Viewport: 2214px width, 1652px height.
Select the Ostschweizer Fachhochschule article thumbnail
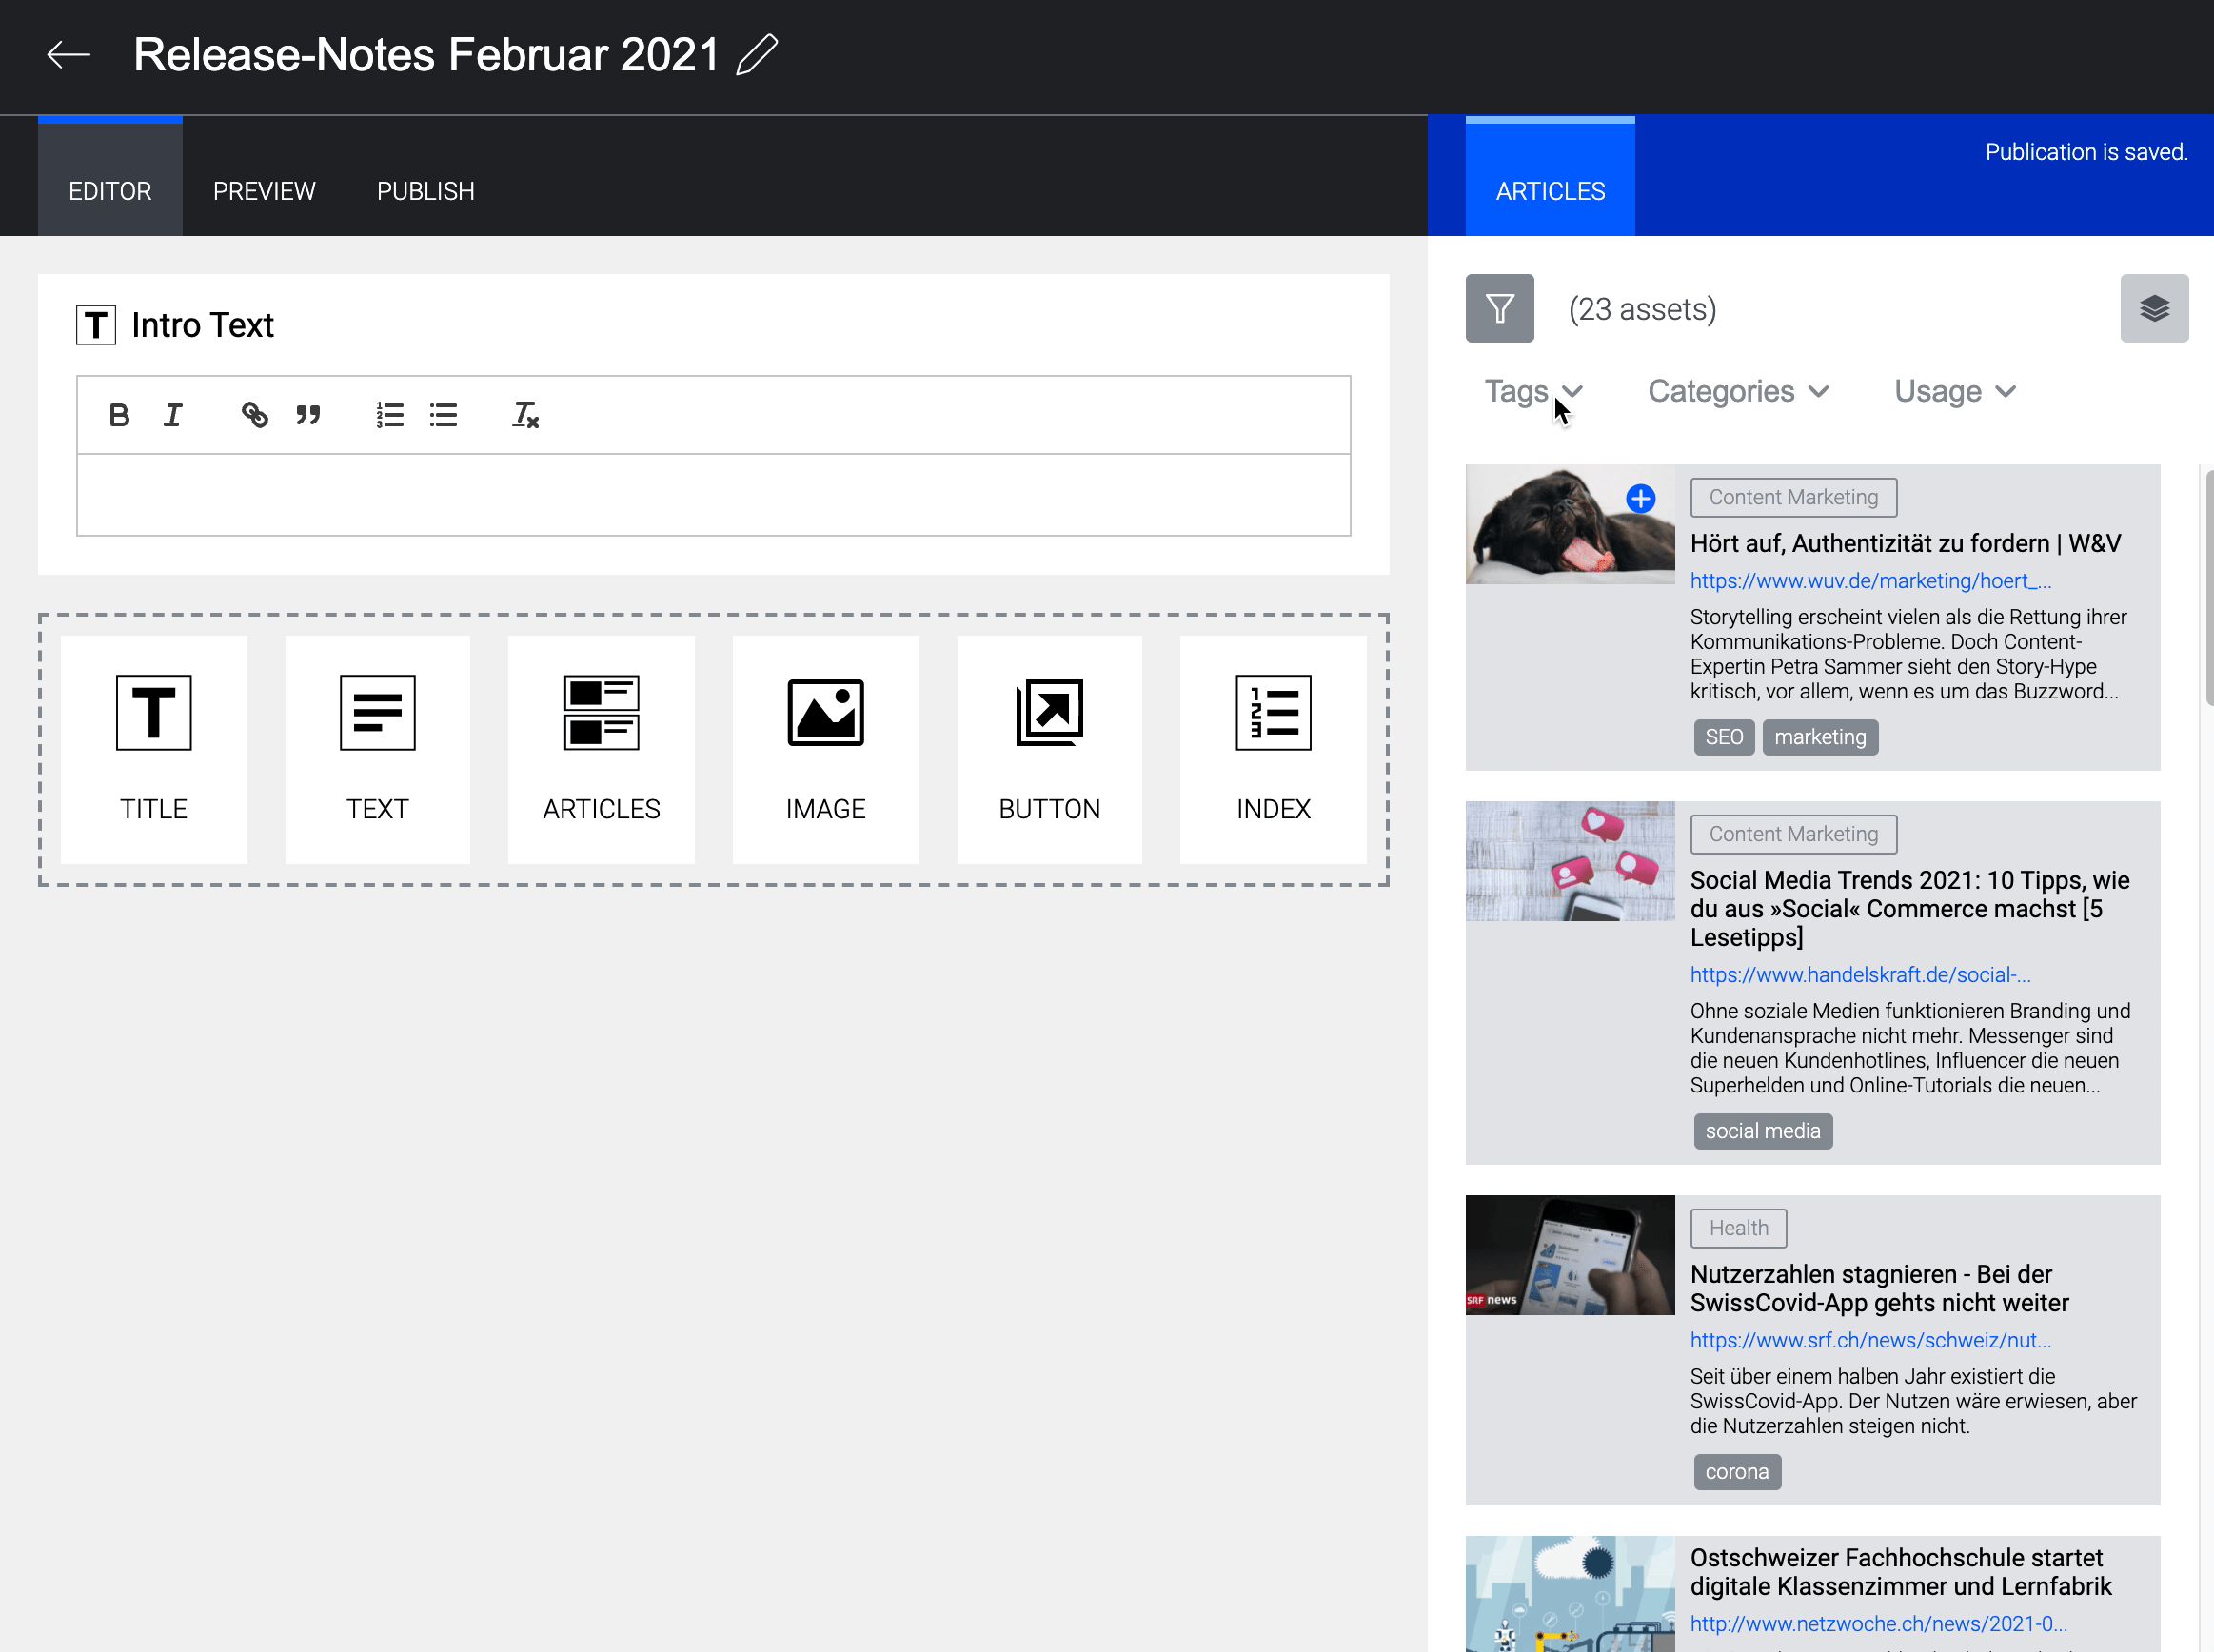pos(1570,1594)
